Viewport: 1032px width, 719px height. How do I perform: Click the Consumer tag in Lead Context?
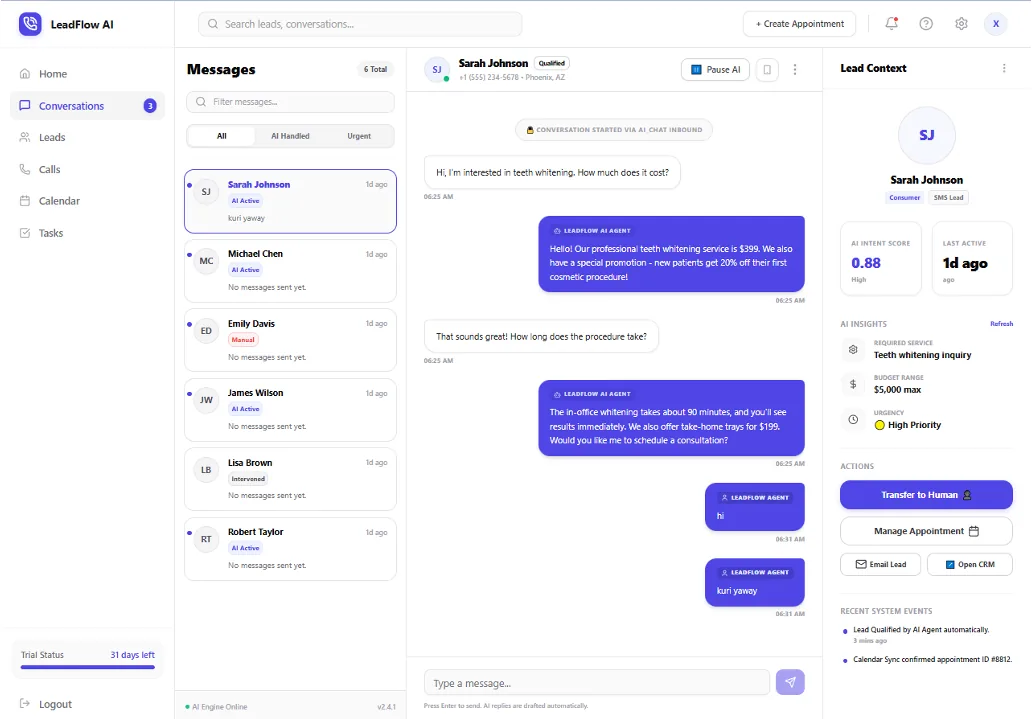click(904, 198)
